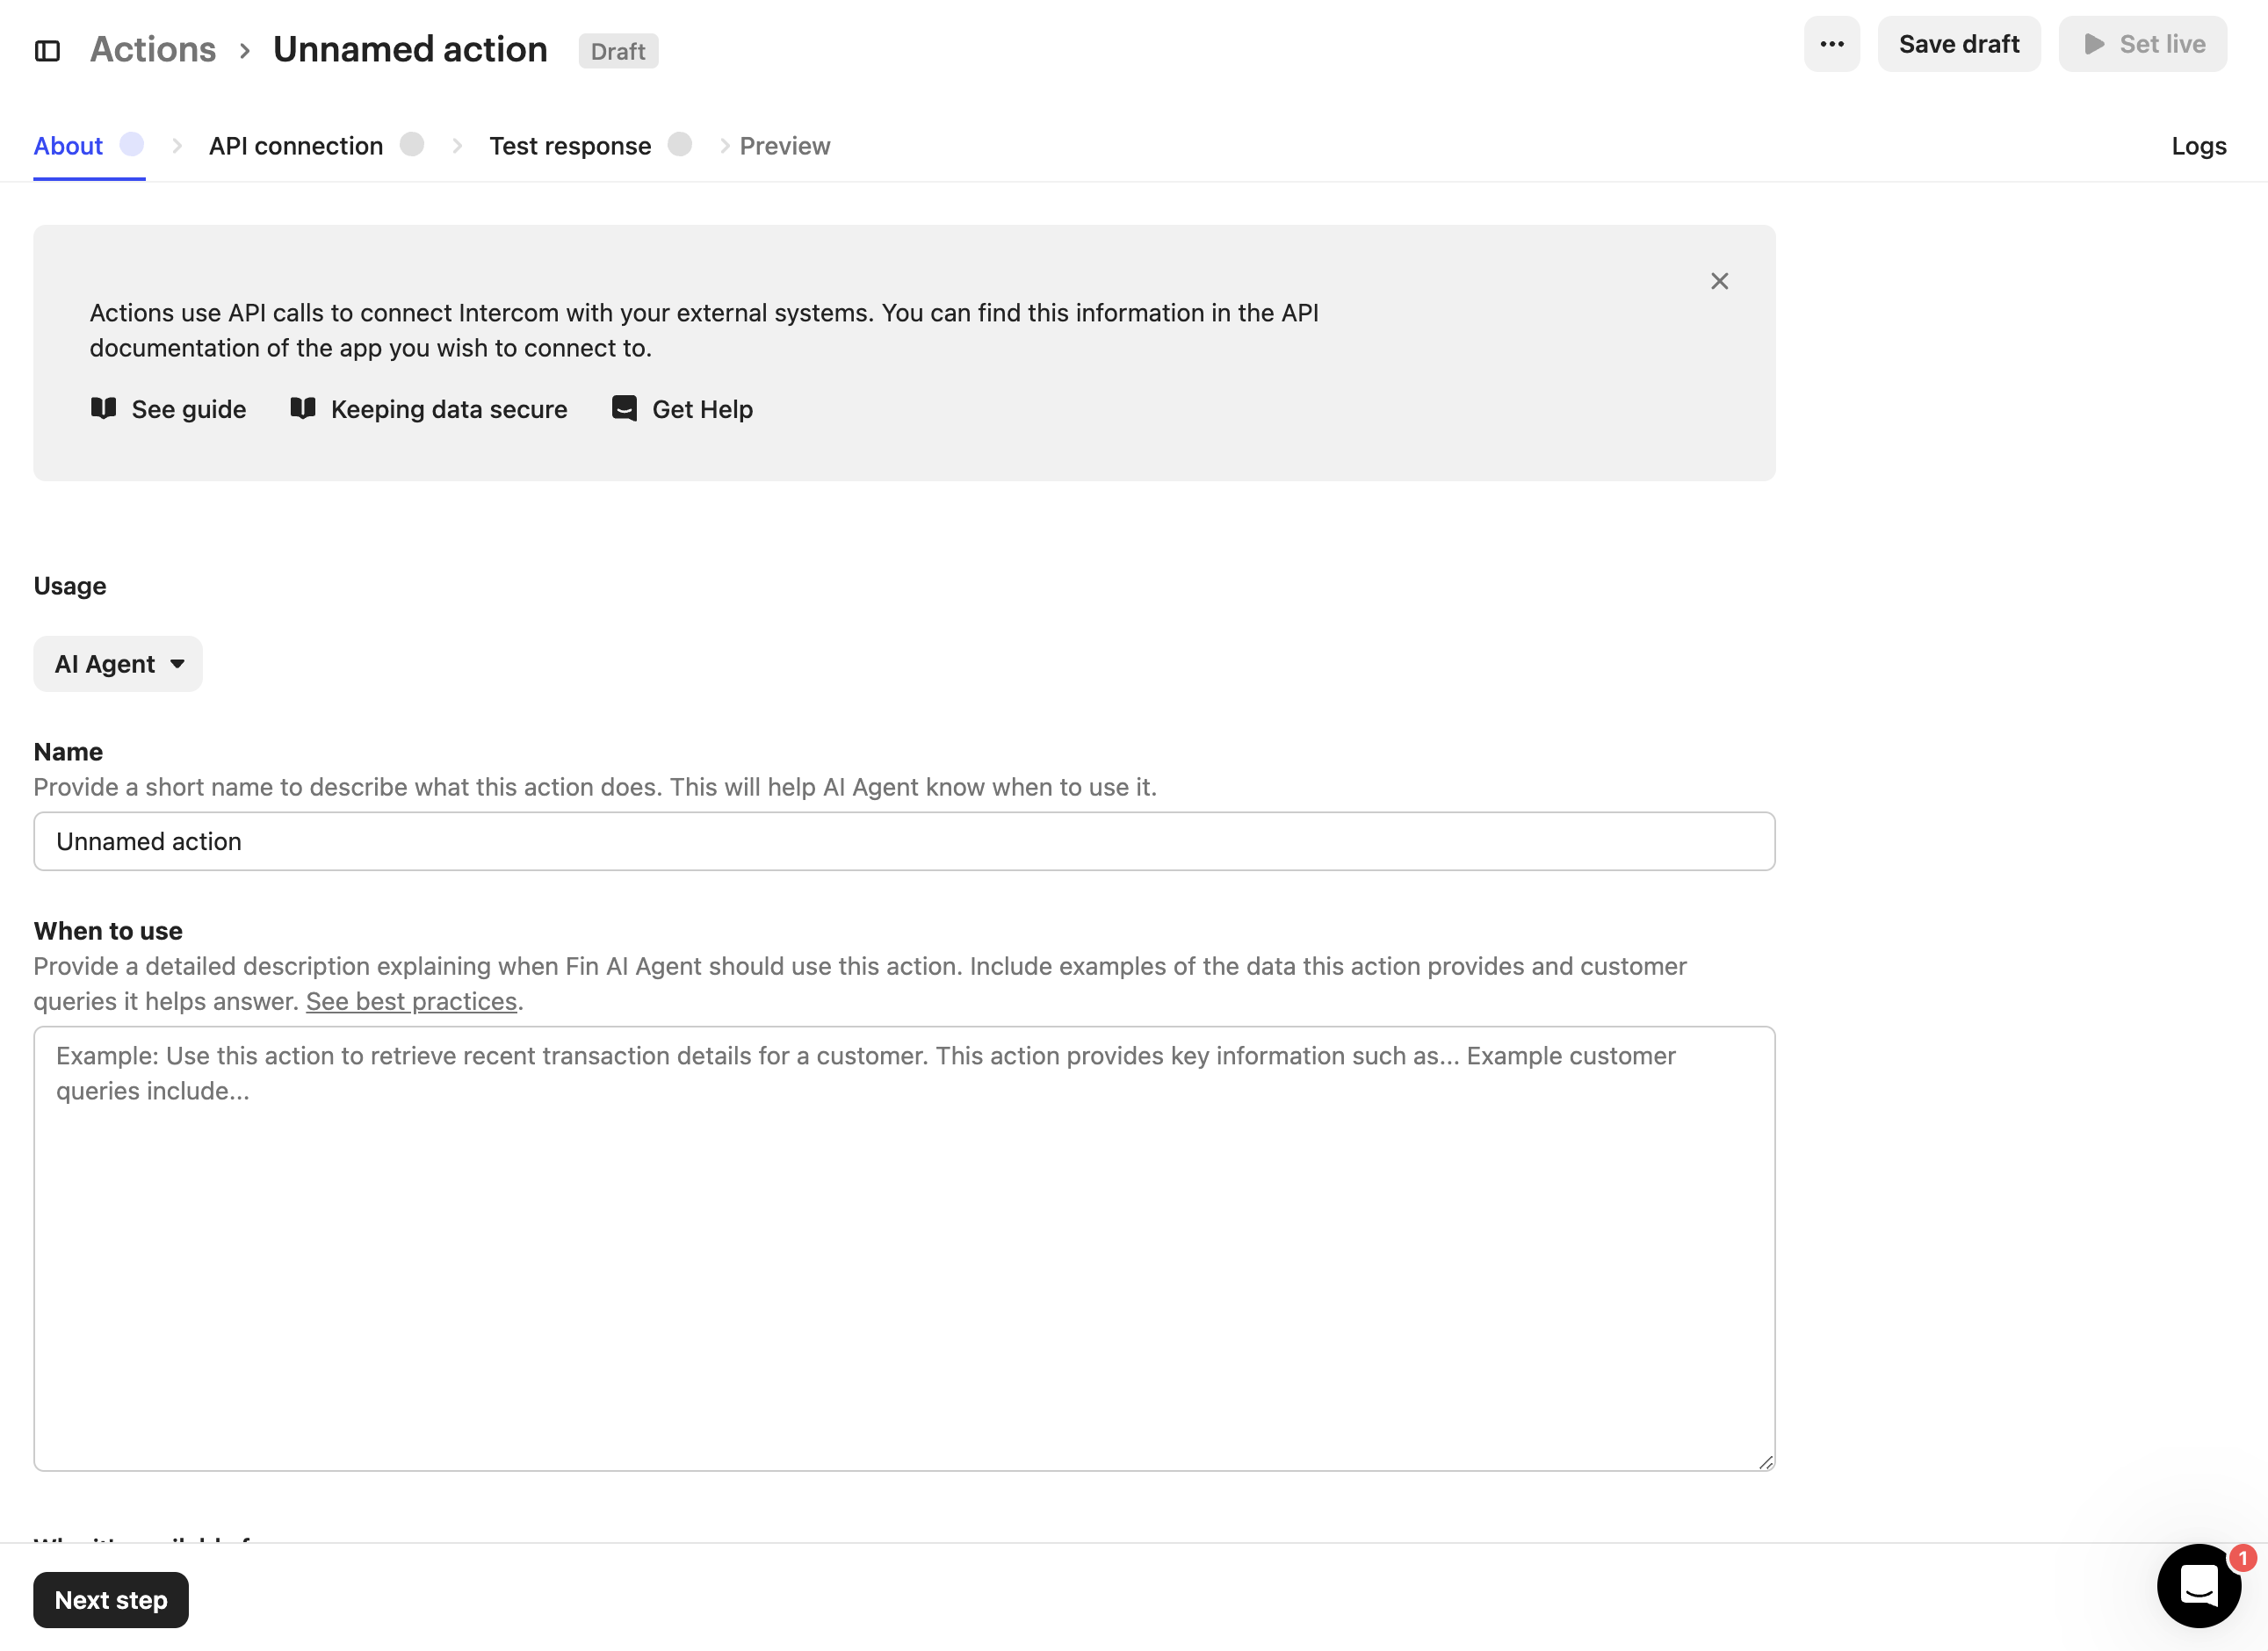Click the Save draft button

click(1958, 44)
